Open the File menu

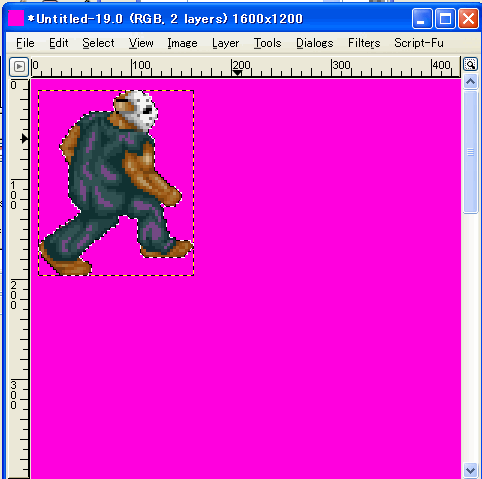(x=25, y=43)
